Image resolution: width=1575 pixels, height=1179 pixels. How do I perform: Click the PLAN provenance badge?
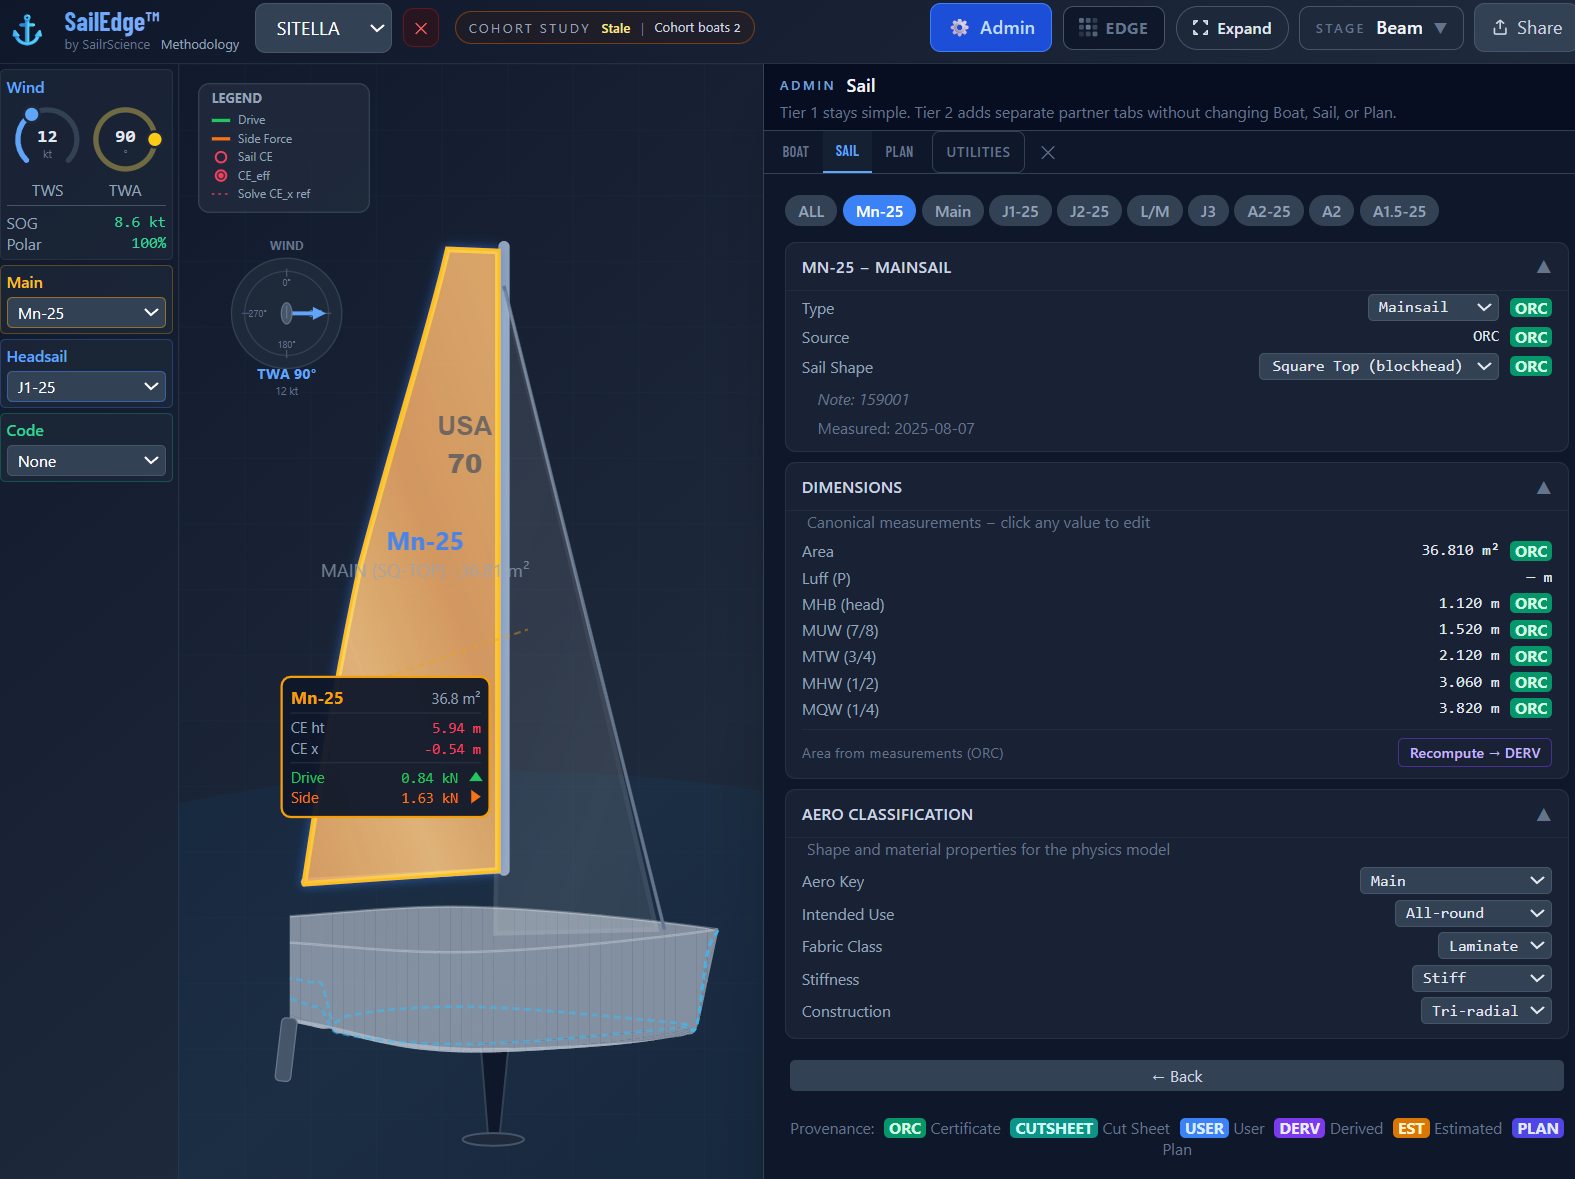click(1537, 1128)
